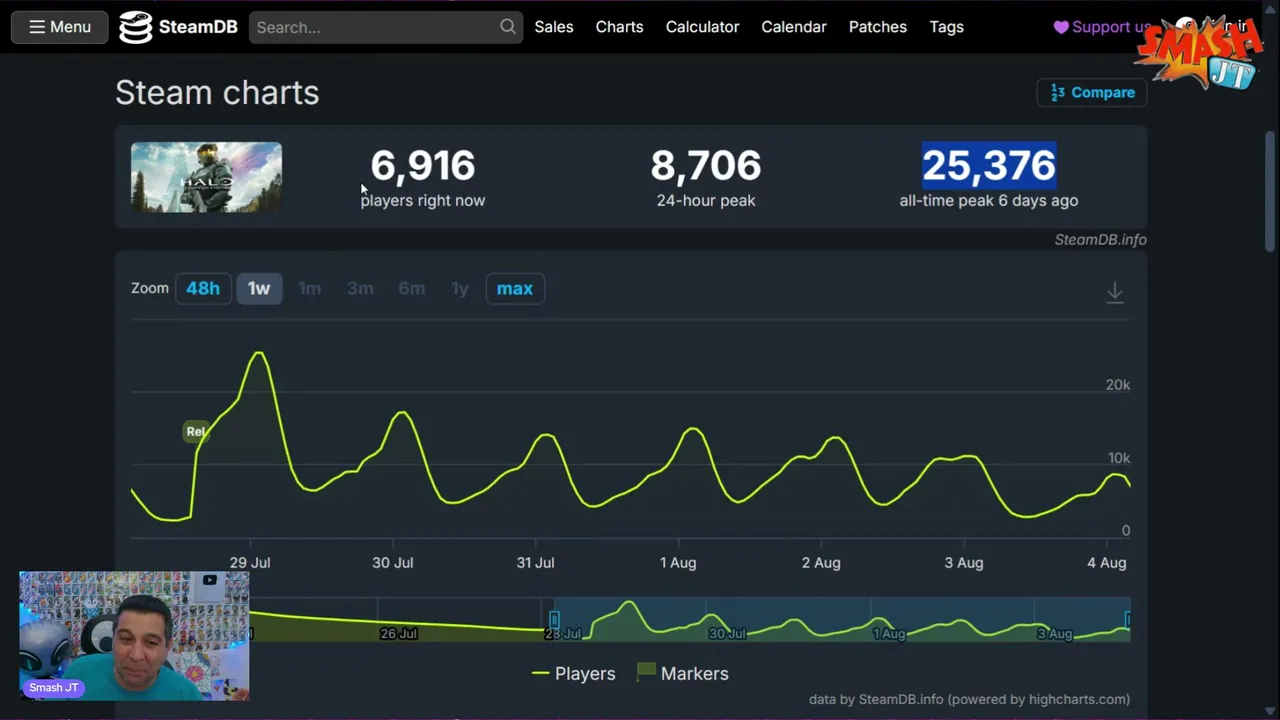Select the 1w zoom option
Viewport: 1280px width, 720px height.
pyautogui.click(x=259, y=288)
